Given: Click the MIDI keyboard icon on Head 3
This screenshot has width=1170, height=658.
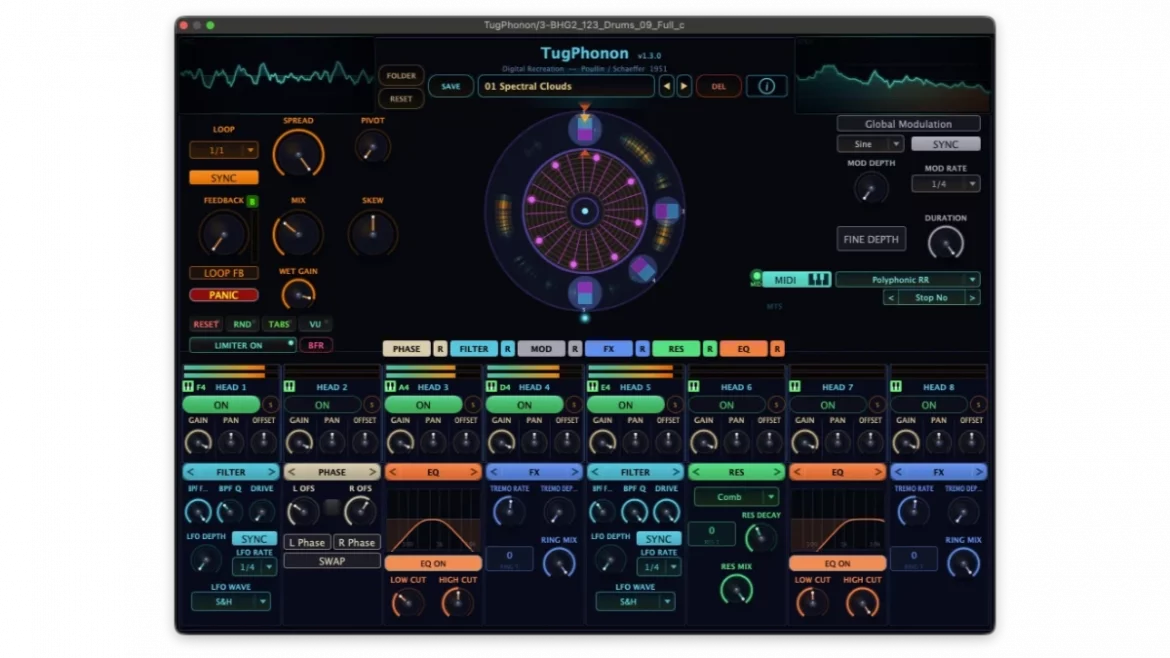Looking at the screenshot, I should click(390, 386).
